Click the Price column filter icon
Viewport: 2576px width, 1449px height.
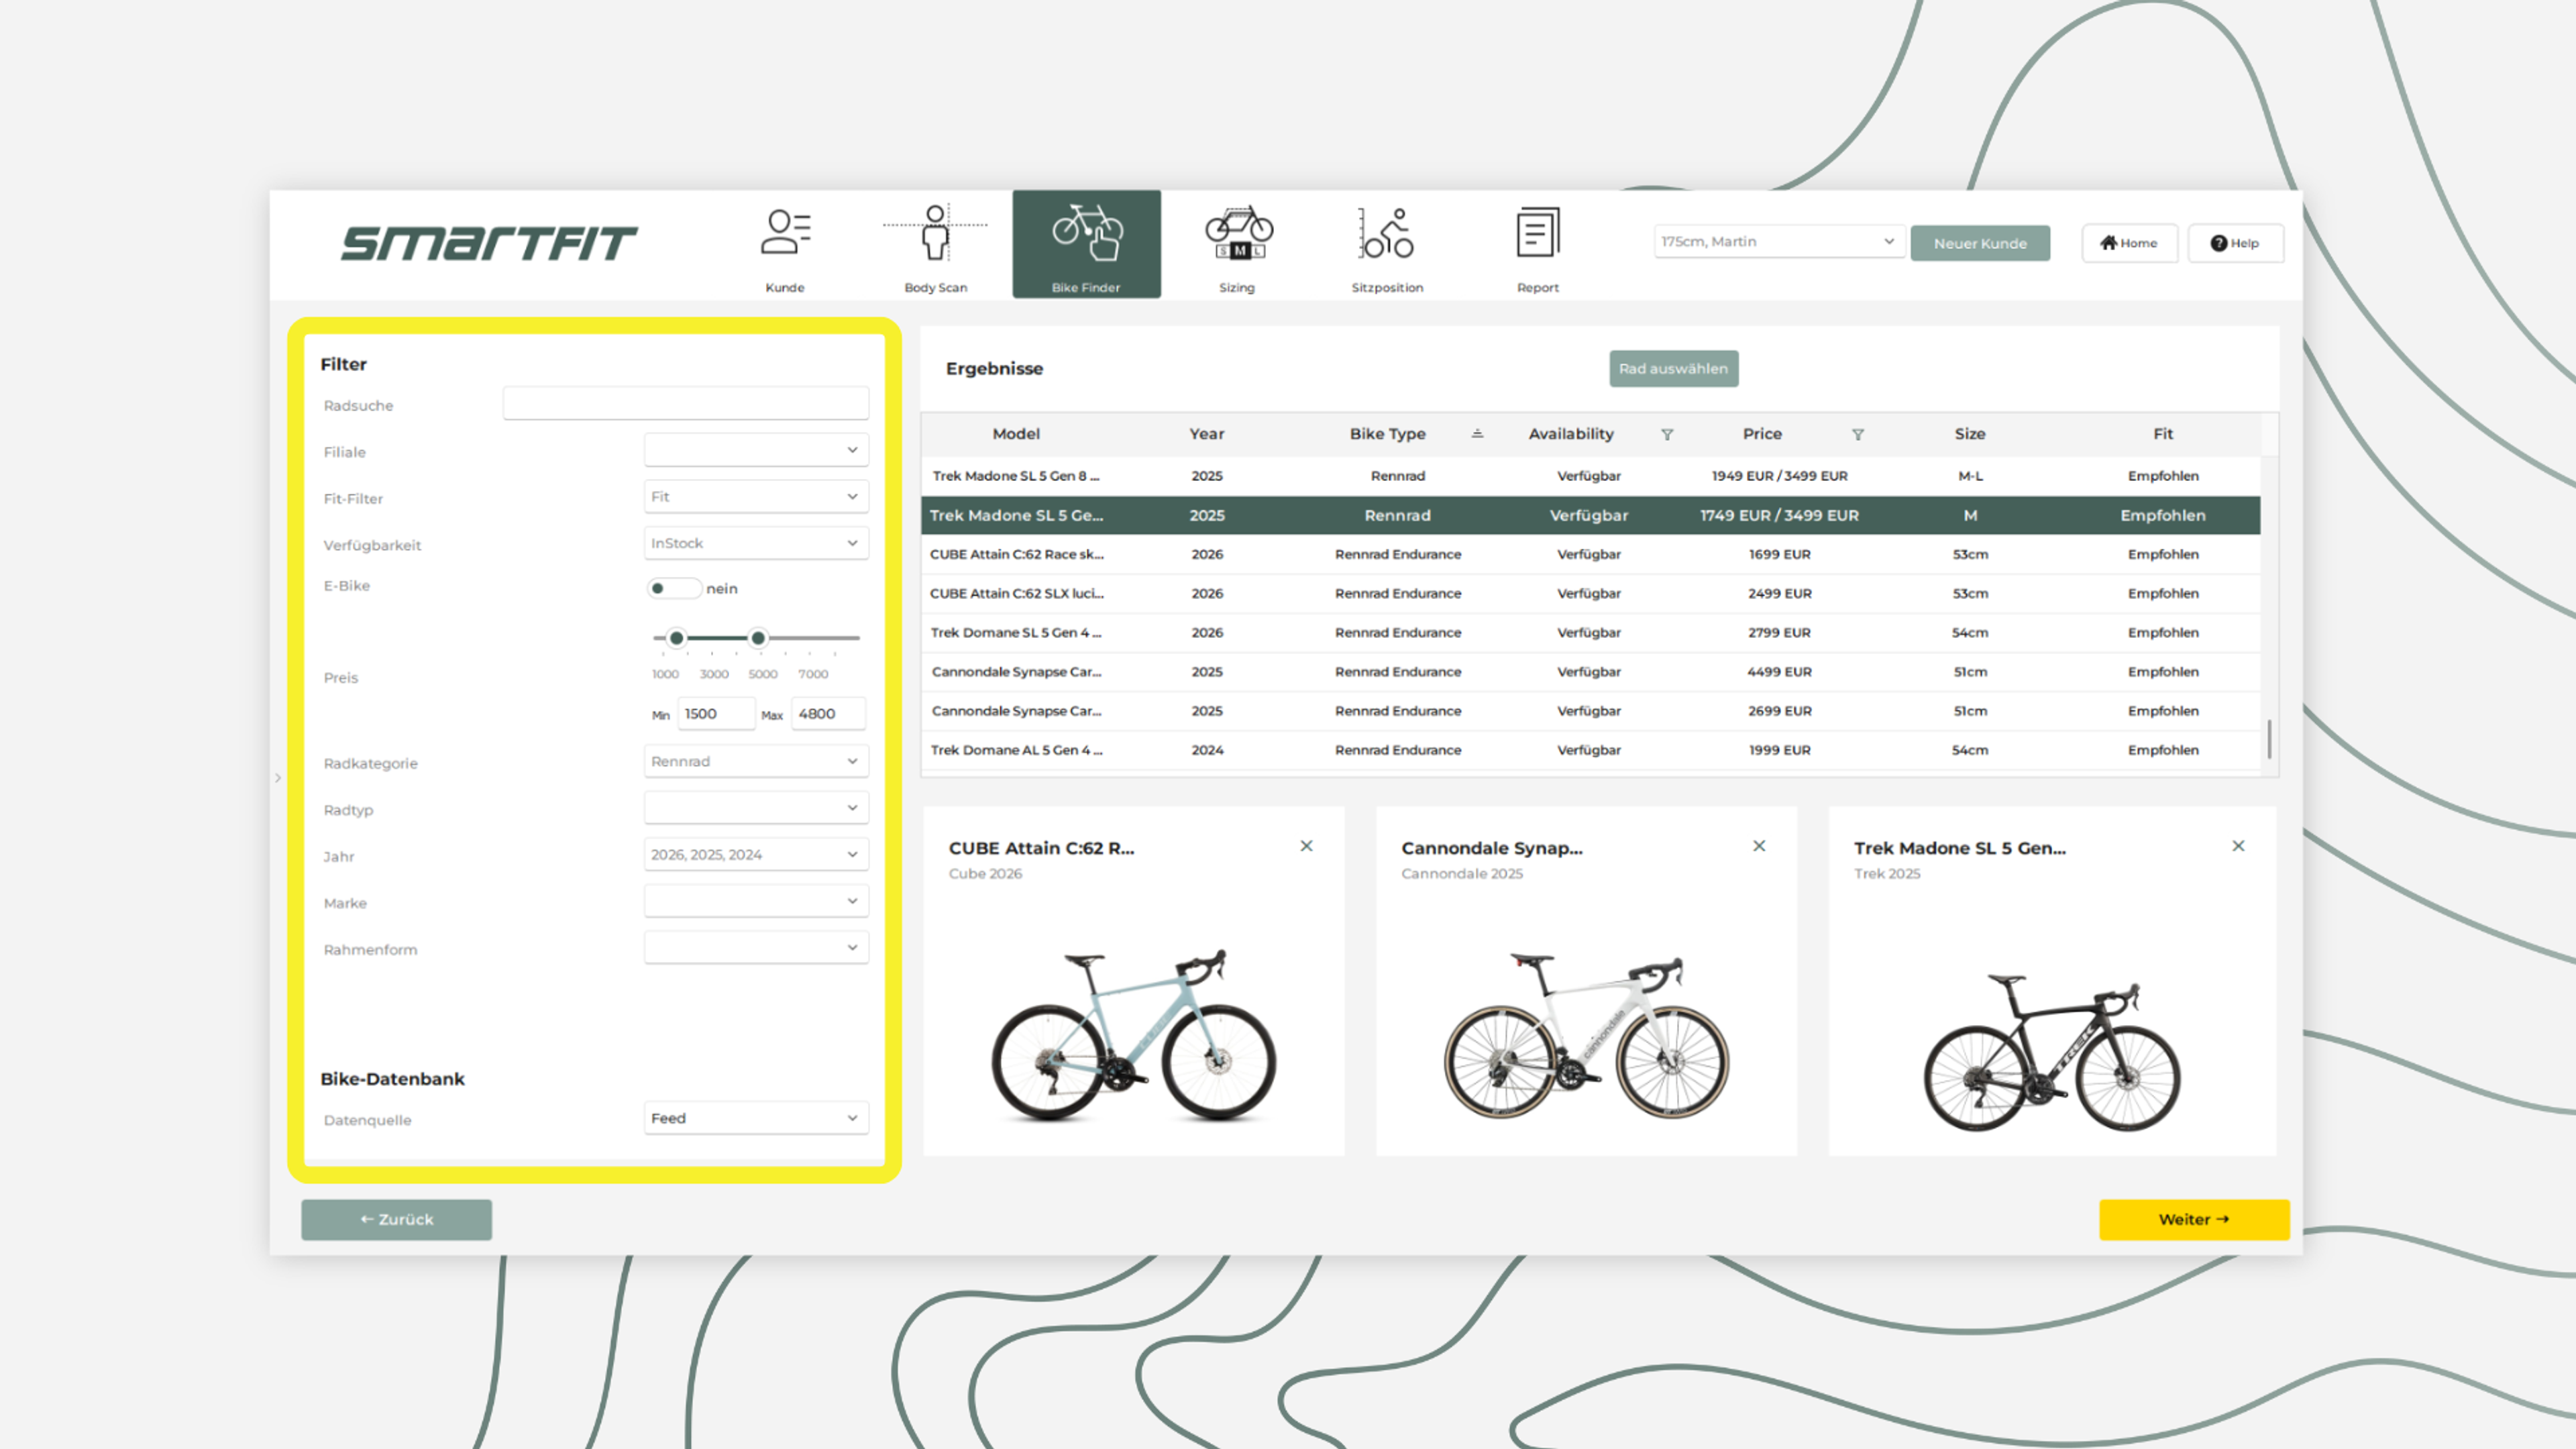point(1857,434)
